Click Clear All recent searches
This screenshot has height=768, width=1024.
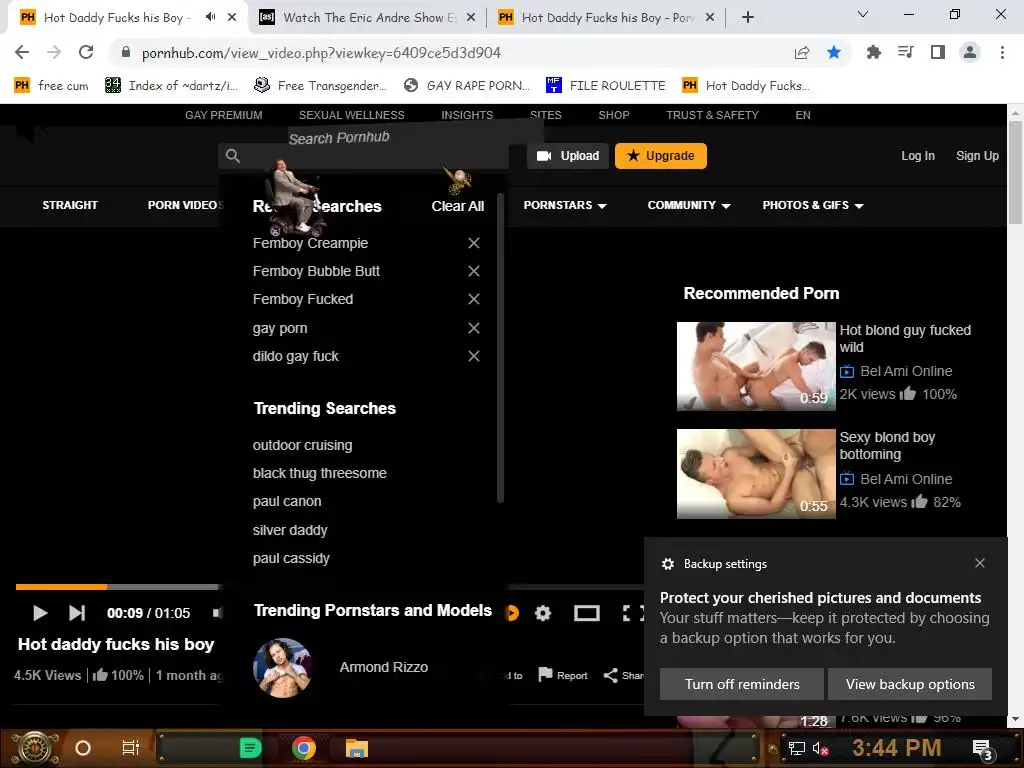458,206
